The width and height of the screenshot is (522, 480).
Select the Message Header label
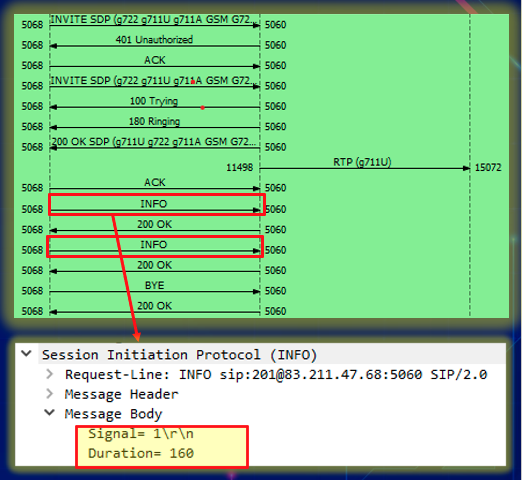click(121, 394)
